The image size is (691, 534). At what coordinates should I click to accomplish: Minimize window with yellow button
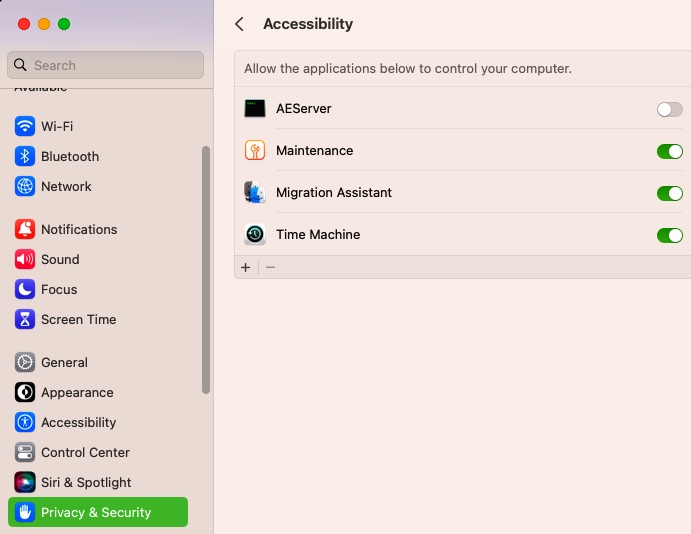[x=44, y=24]
